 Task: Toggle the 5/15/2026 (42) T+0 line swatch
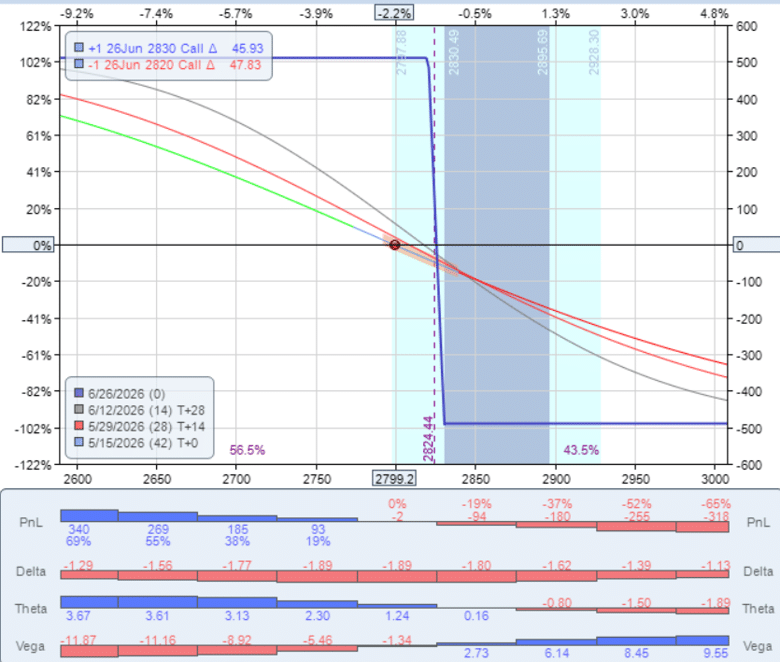coord(79,442)
